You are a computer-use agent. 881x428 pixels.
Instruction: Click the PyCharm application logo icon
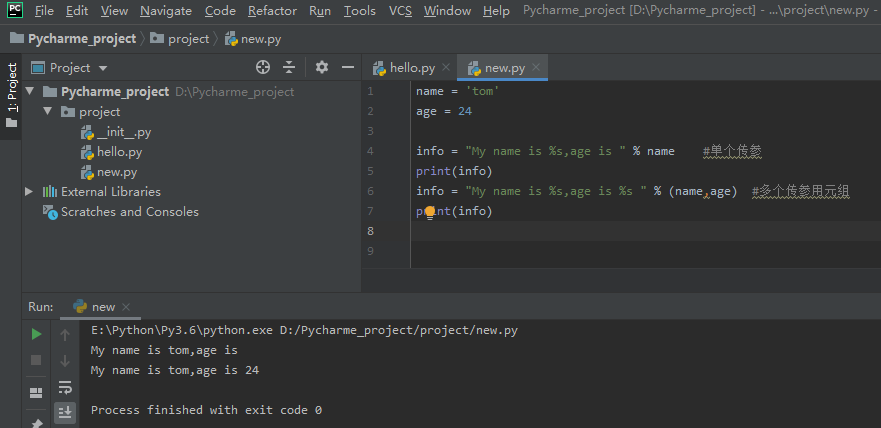16,10
